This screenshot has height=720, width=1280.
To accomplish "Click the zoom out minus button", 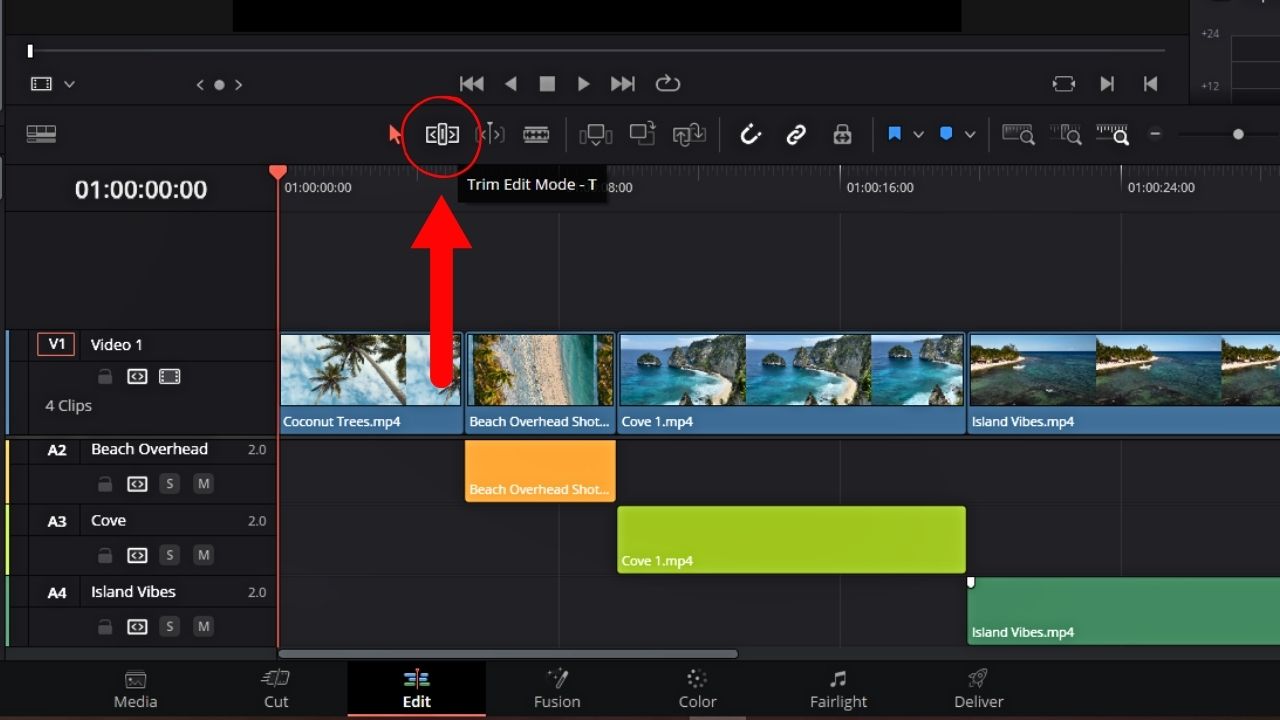I will (1155, 134).
